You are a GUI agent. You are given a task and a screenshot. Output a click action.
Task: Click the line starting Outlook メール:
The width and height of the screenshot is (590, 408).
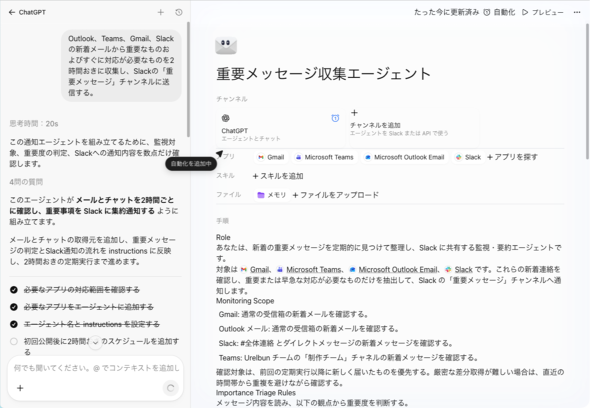coord(309,329)
